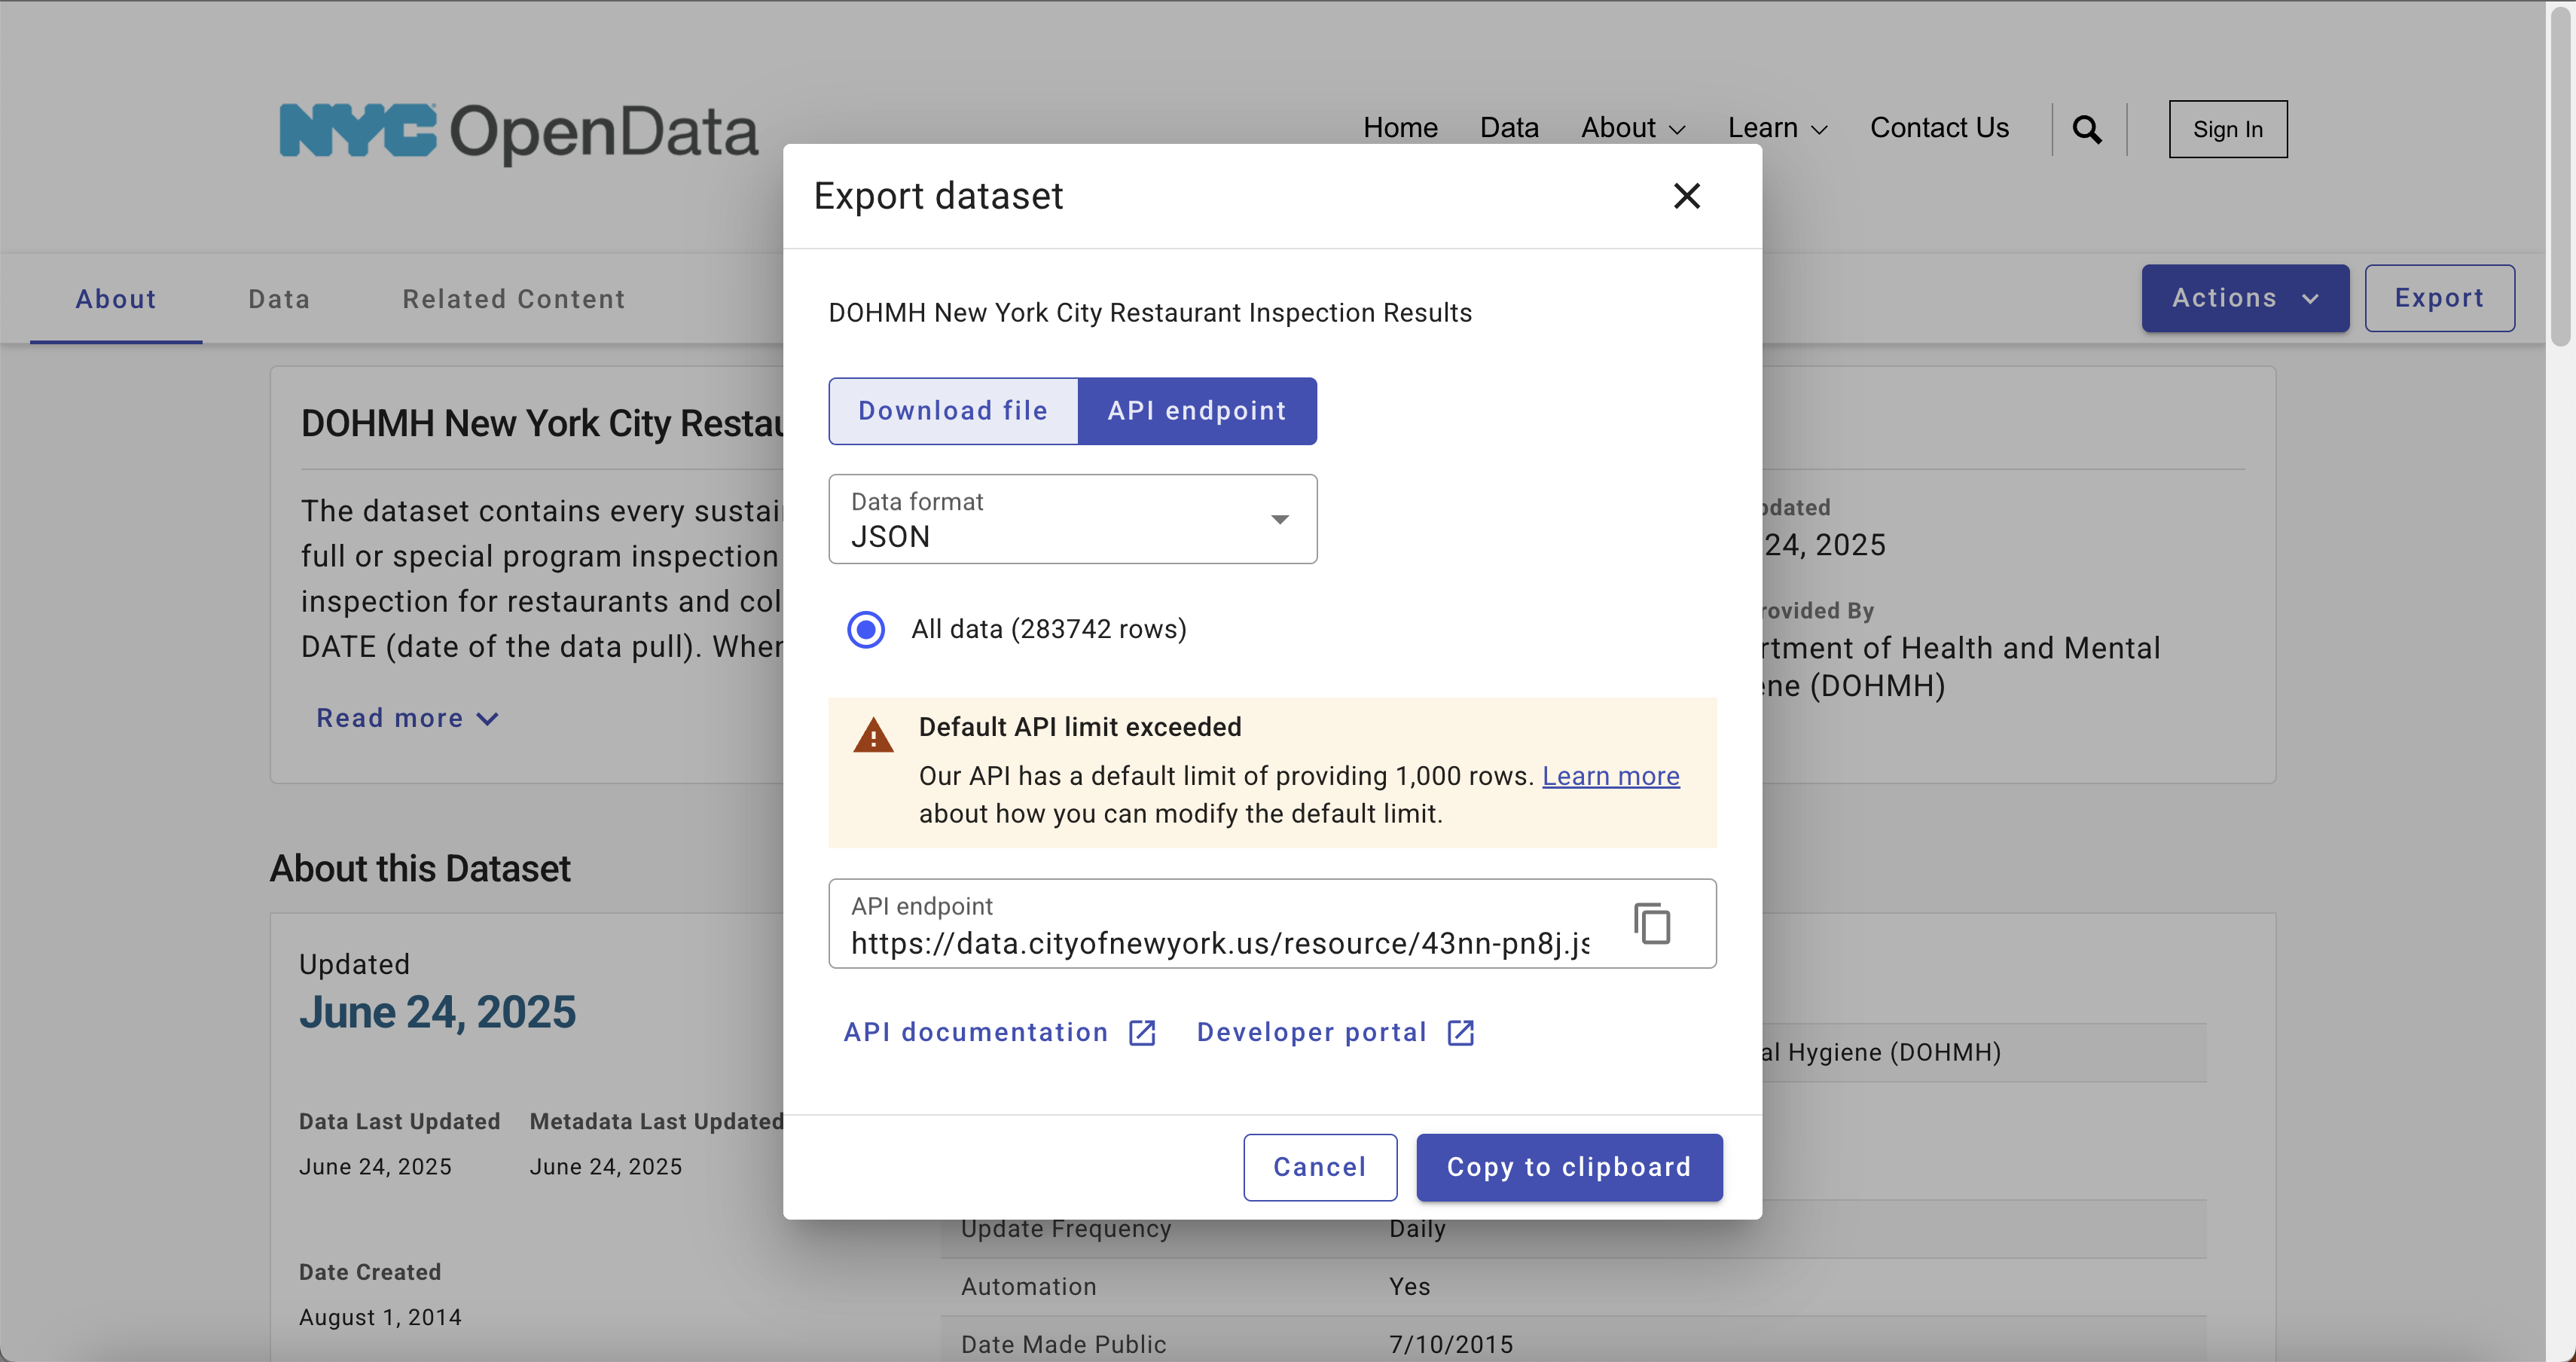
Task: Switch to the Download file option
Action: [x=952, y=410]
